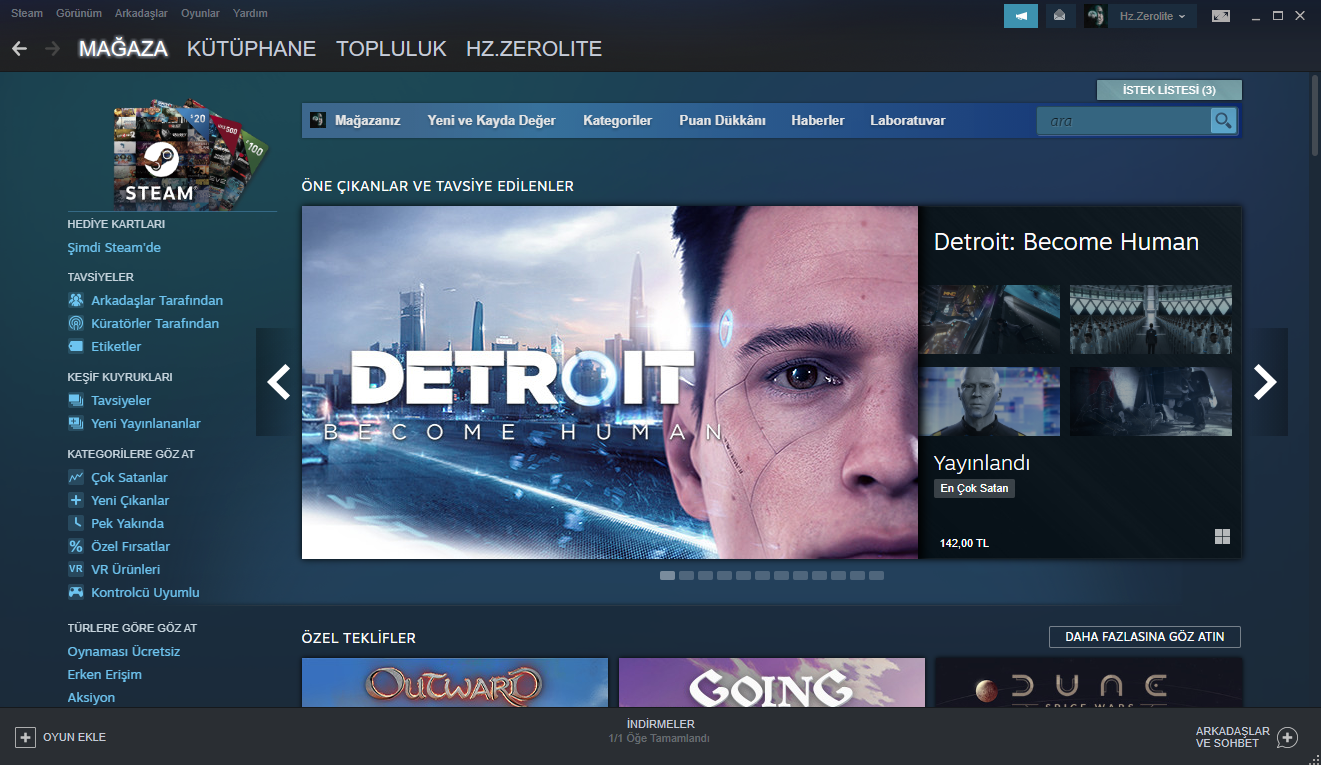Click the magnifier search icon
Image resolution: width=1321 pixels, height=765 pixels.
pos(1223,121)
